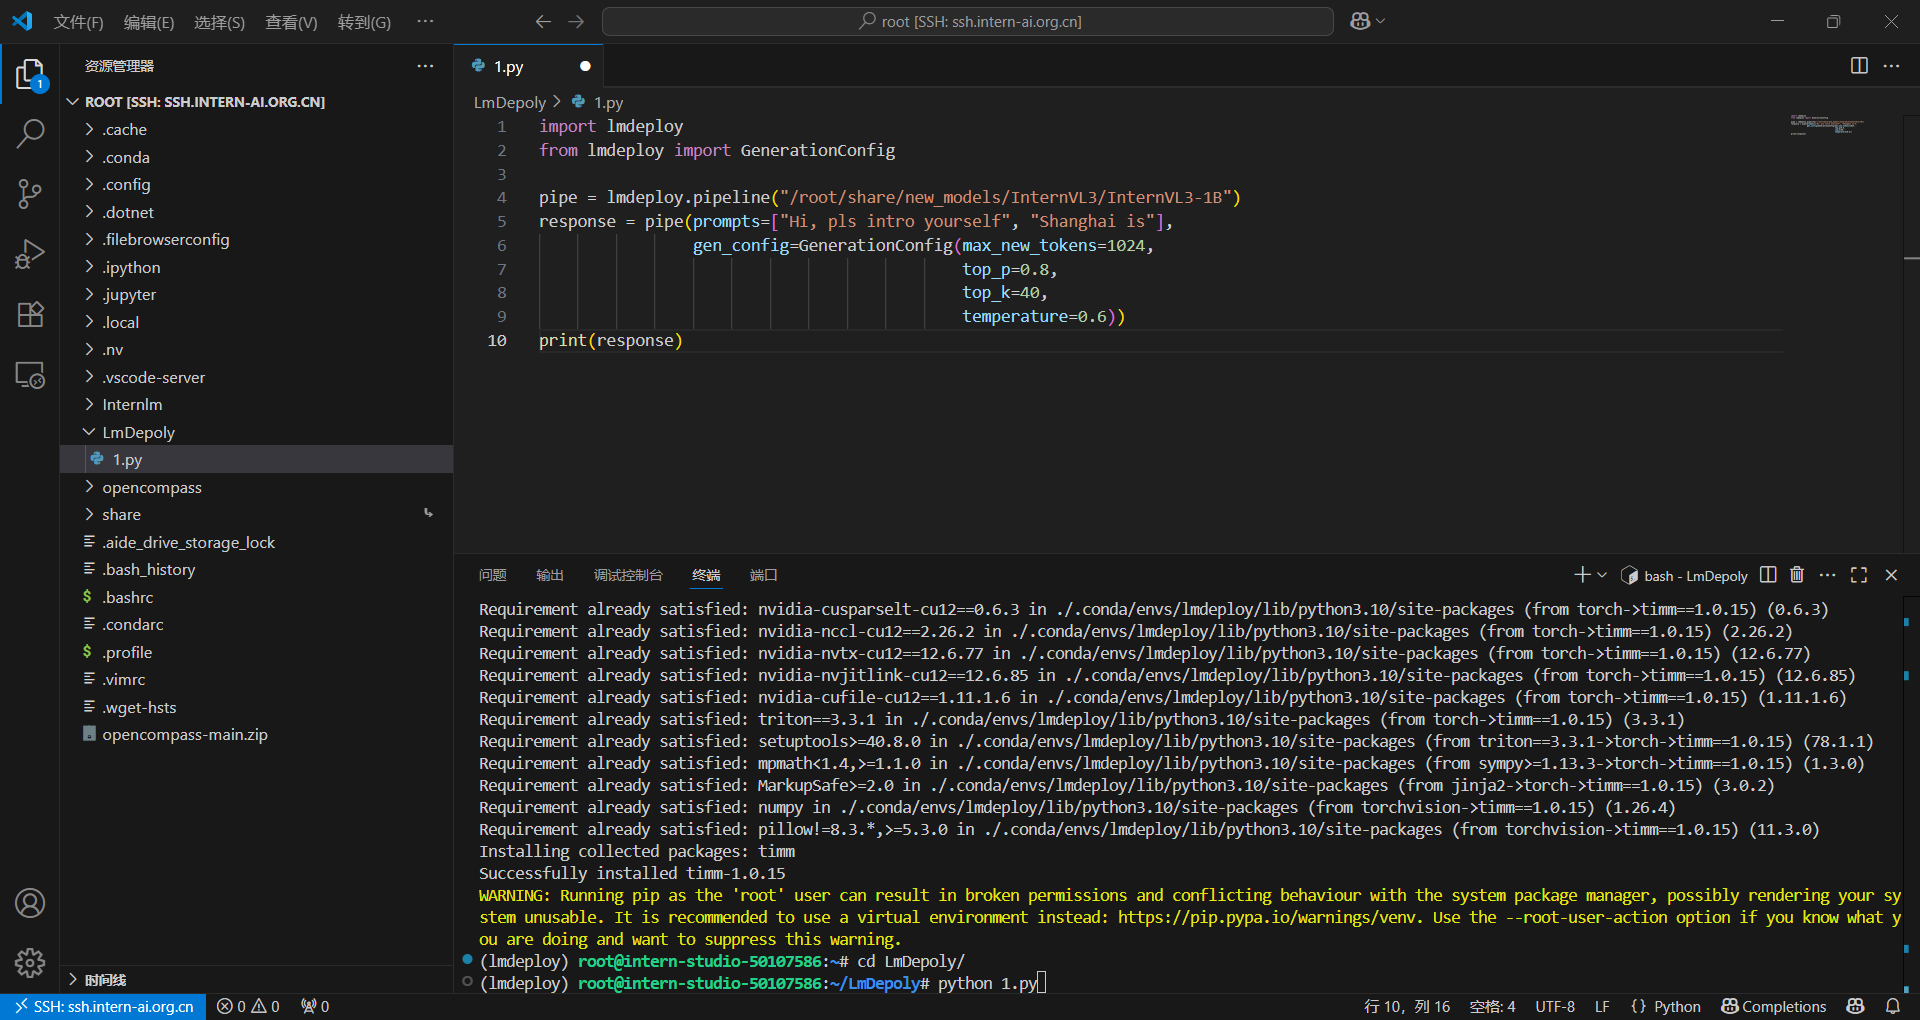1920x1020 pixels.
Task: Open Run and Debug view
Action: click(30, 254)
